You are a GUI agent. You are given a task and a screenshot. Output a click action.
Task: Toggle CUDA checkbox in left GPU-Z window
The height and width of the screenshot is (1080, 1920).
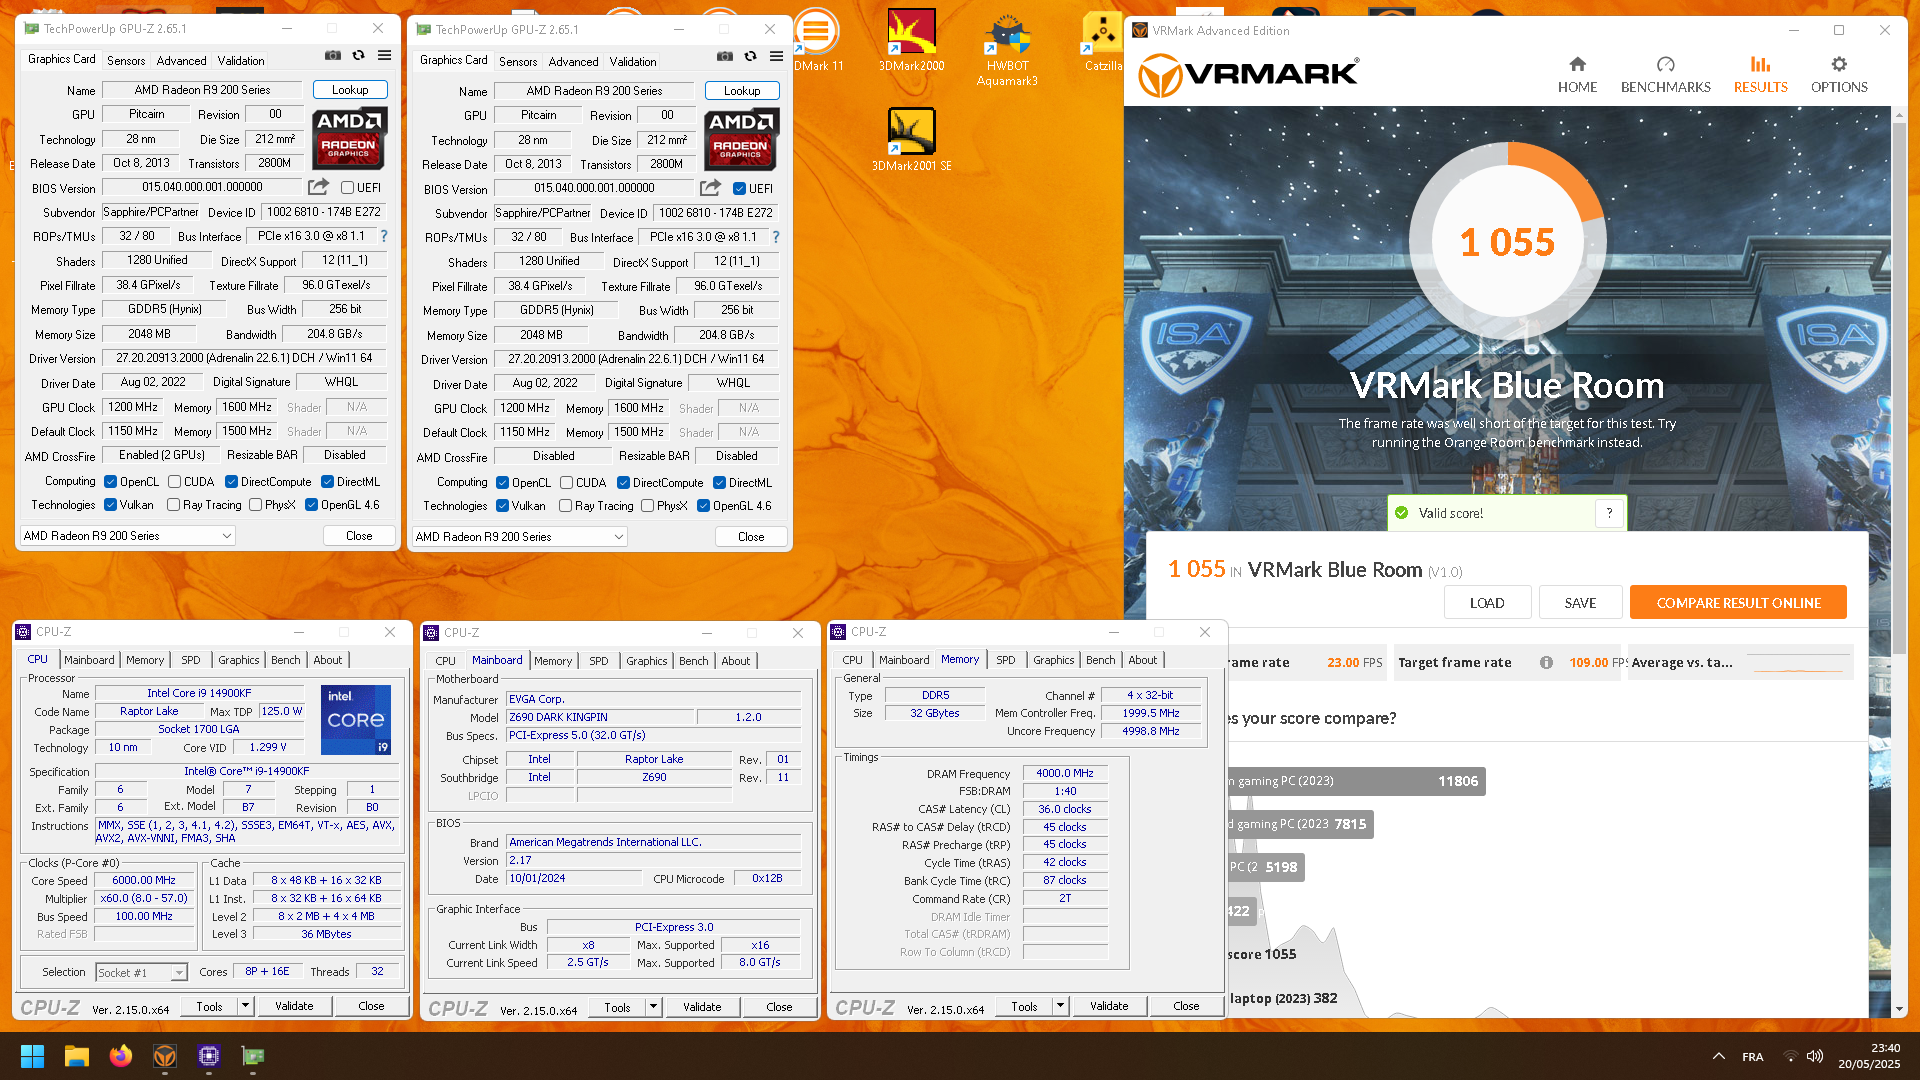click(175, 481)
